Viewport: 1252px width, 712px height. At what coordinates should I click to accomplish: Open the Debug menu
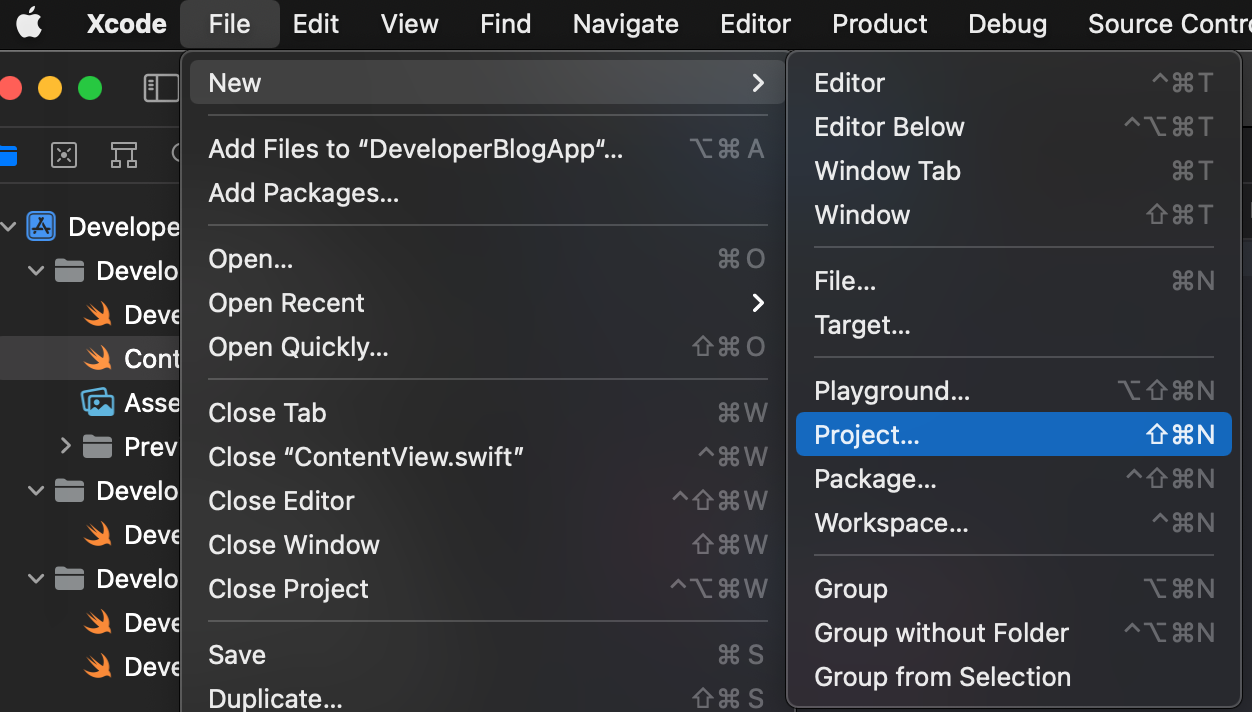pyautogui.click(x=1008, y=24)
